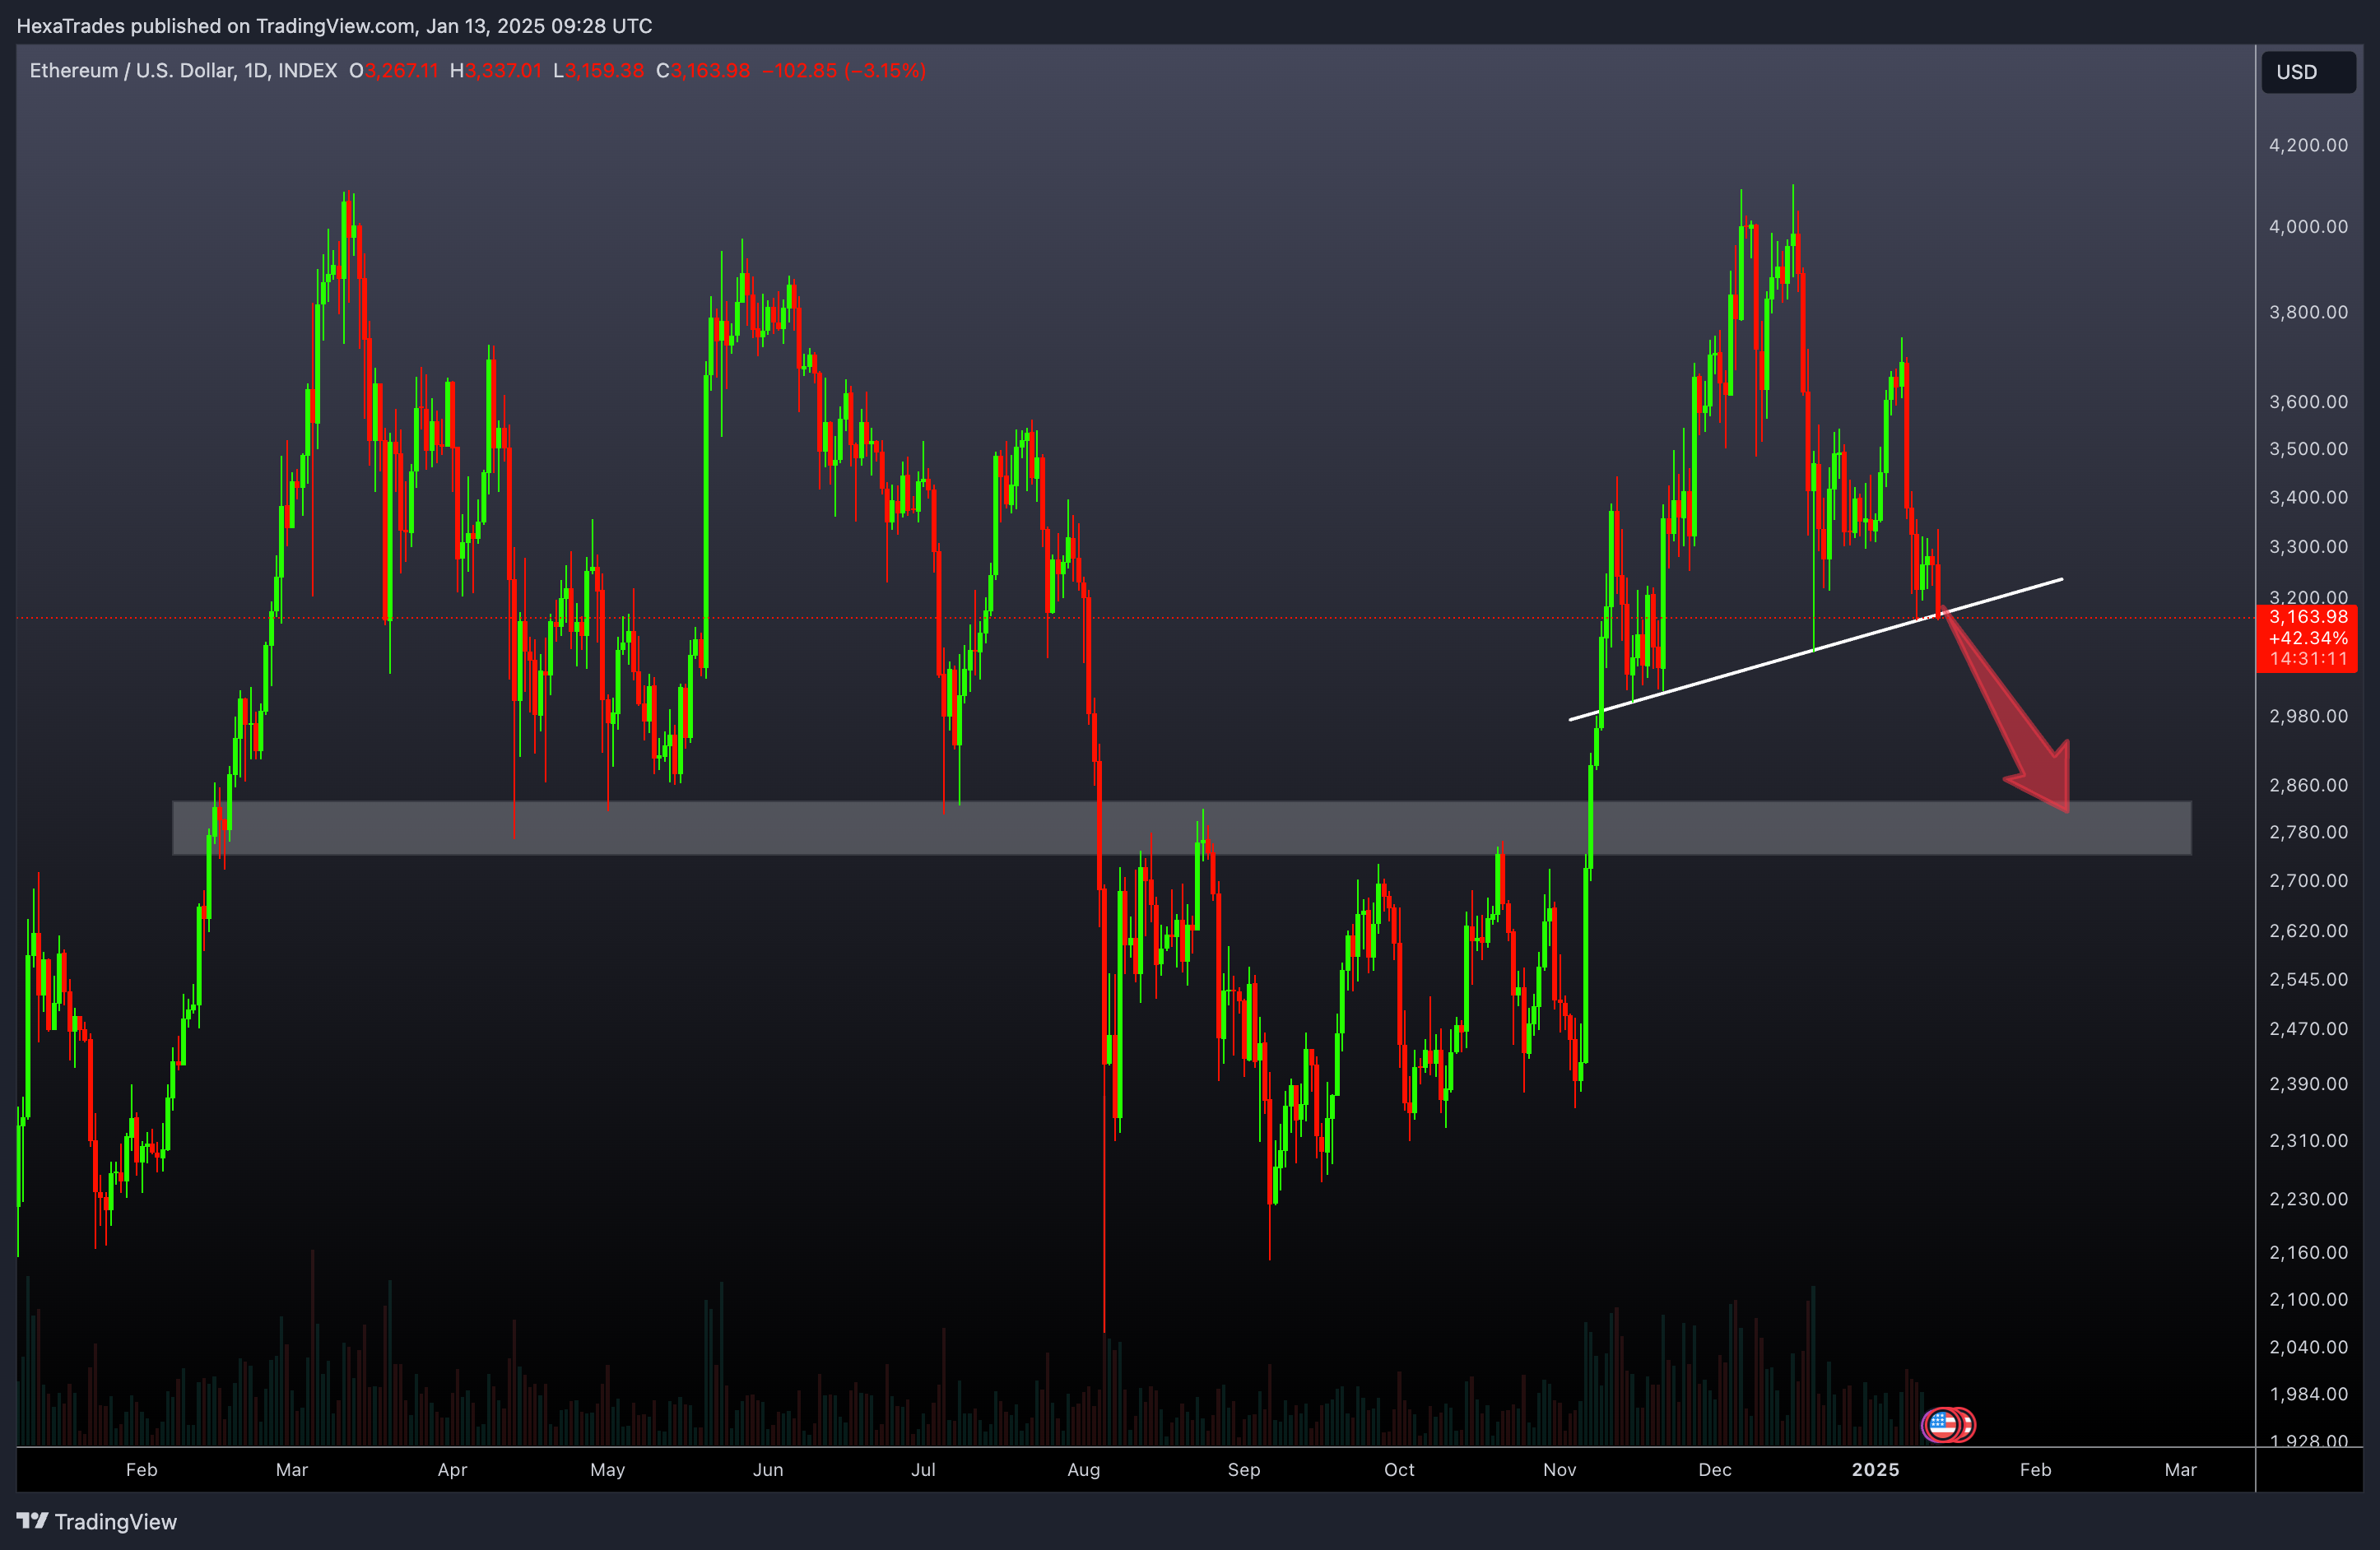Click the red current price label 3,163.98
Viewport: 2380px width, 1550px height.
[2308, 617]
